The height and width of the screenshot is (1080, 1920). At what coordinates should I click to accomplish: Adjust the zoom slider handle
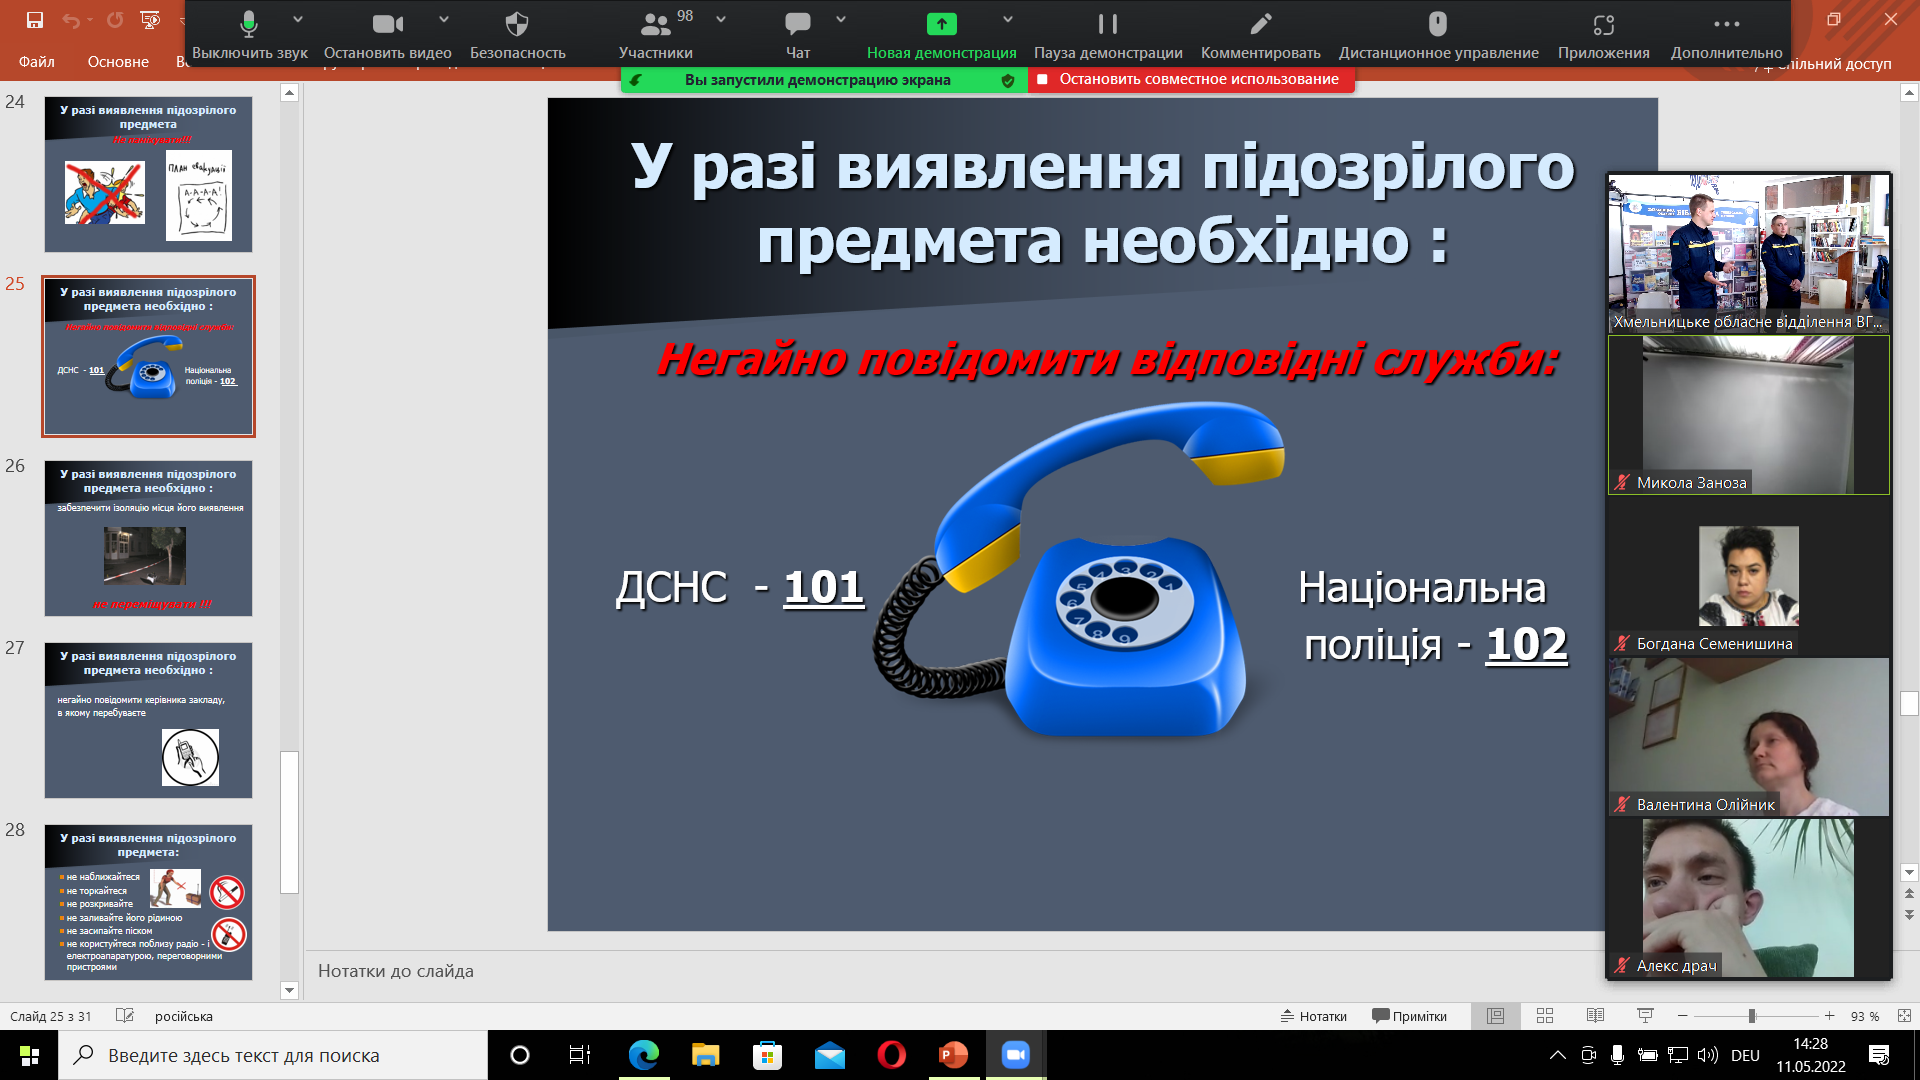1752,1016
